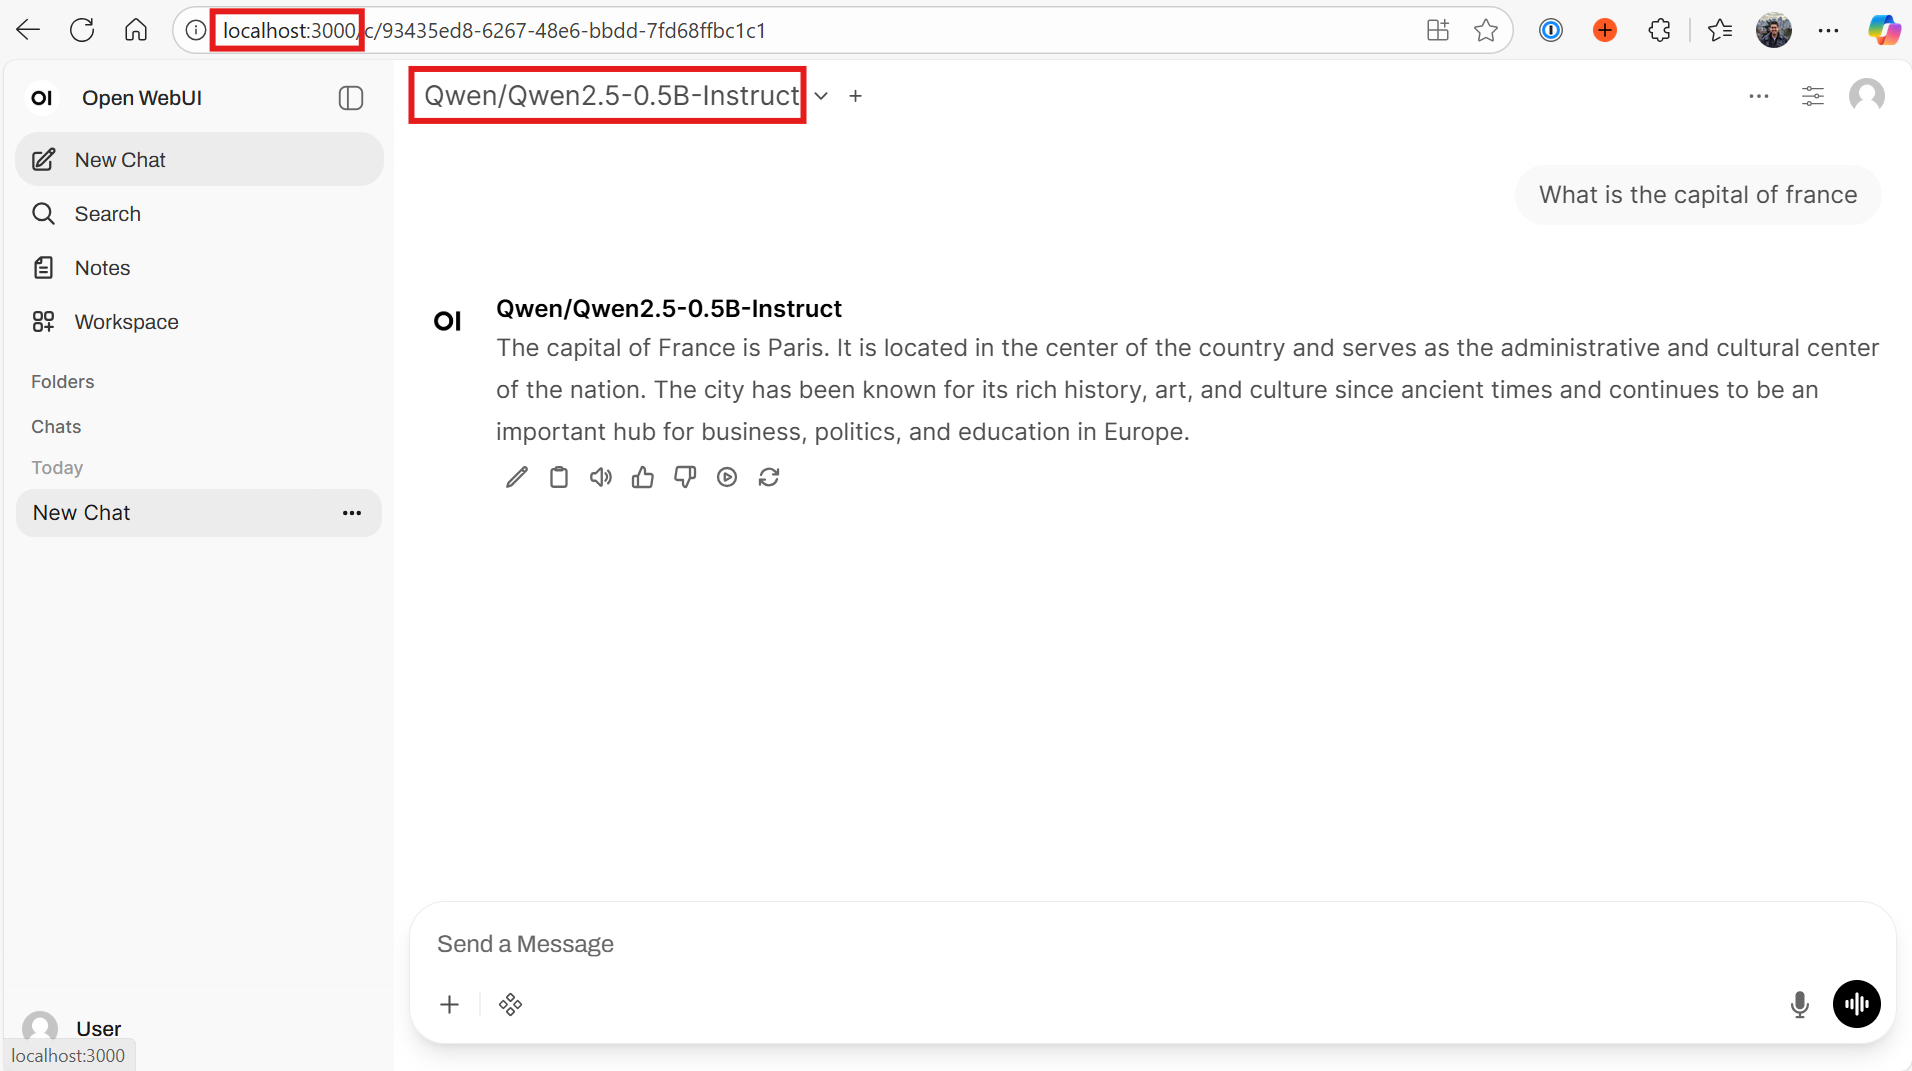The image size is (1912, 1071).
Task: Expand the Qwen2.5-0.5B-Instruct model dropdown
Action: click(x=820, y=96)
